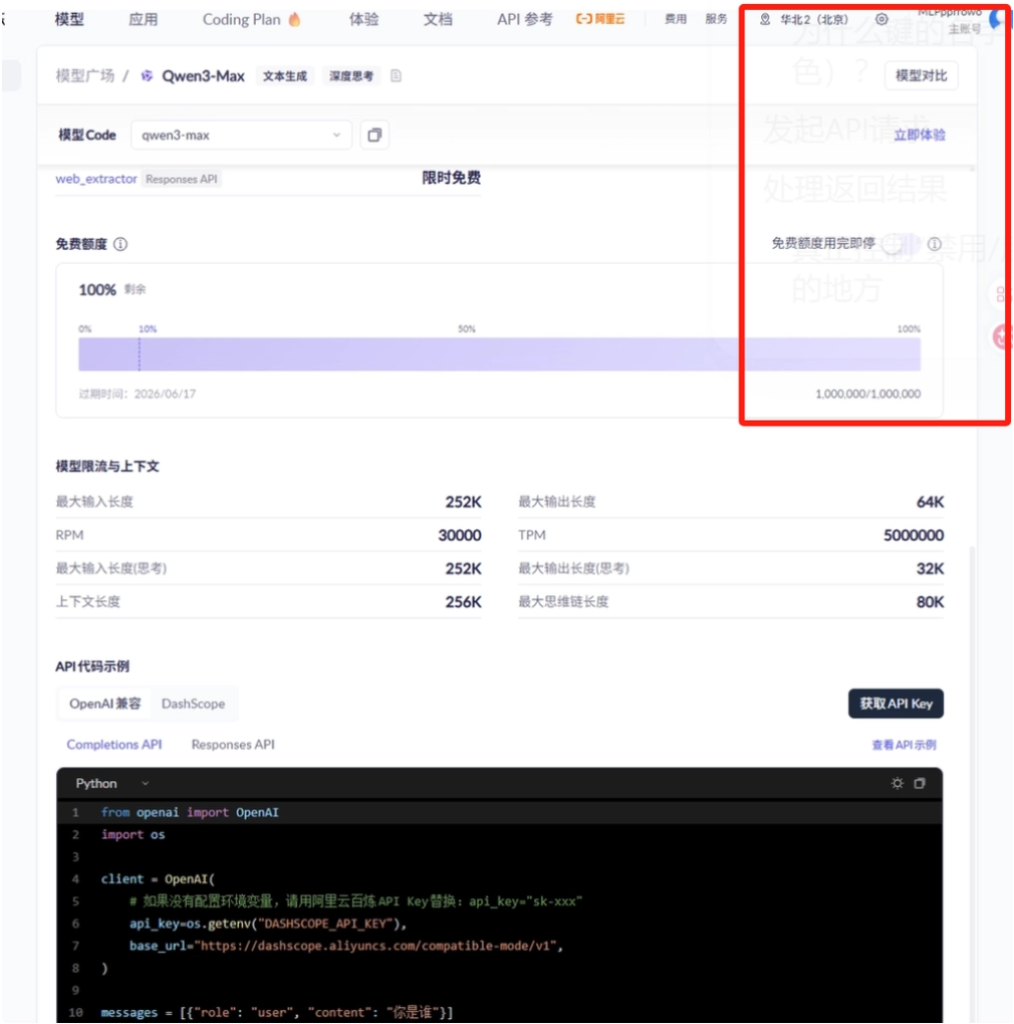1014x1024 pixels.
Task: Click the document icon beside 深度思考 tag
Action: click(x=396, y=76)
